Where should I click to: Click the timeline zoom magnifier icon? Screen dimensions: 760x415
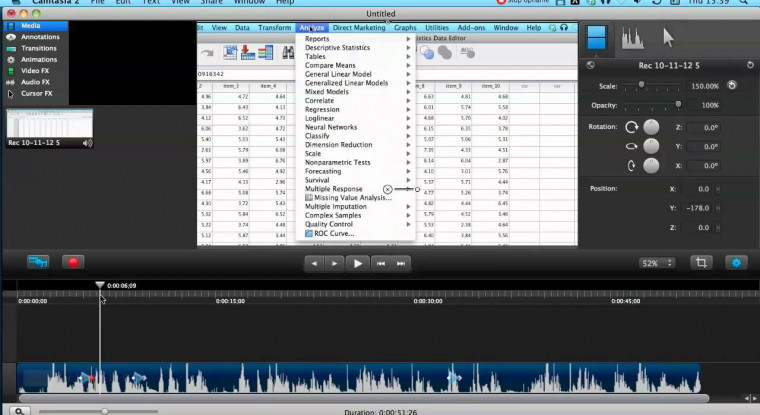19,411
